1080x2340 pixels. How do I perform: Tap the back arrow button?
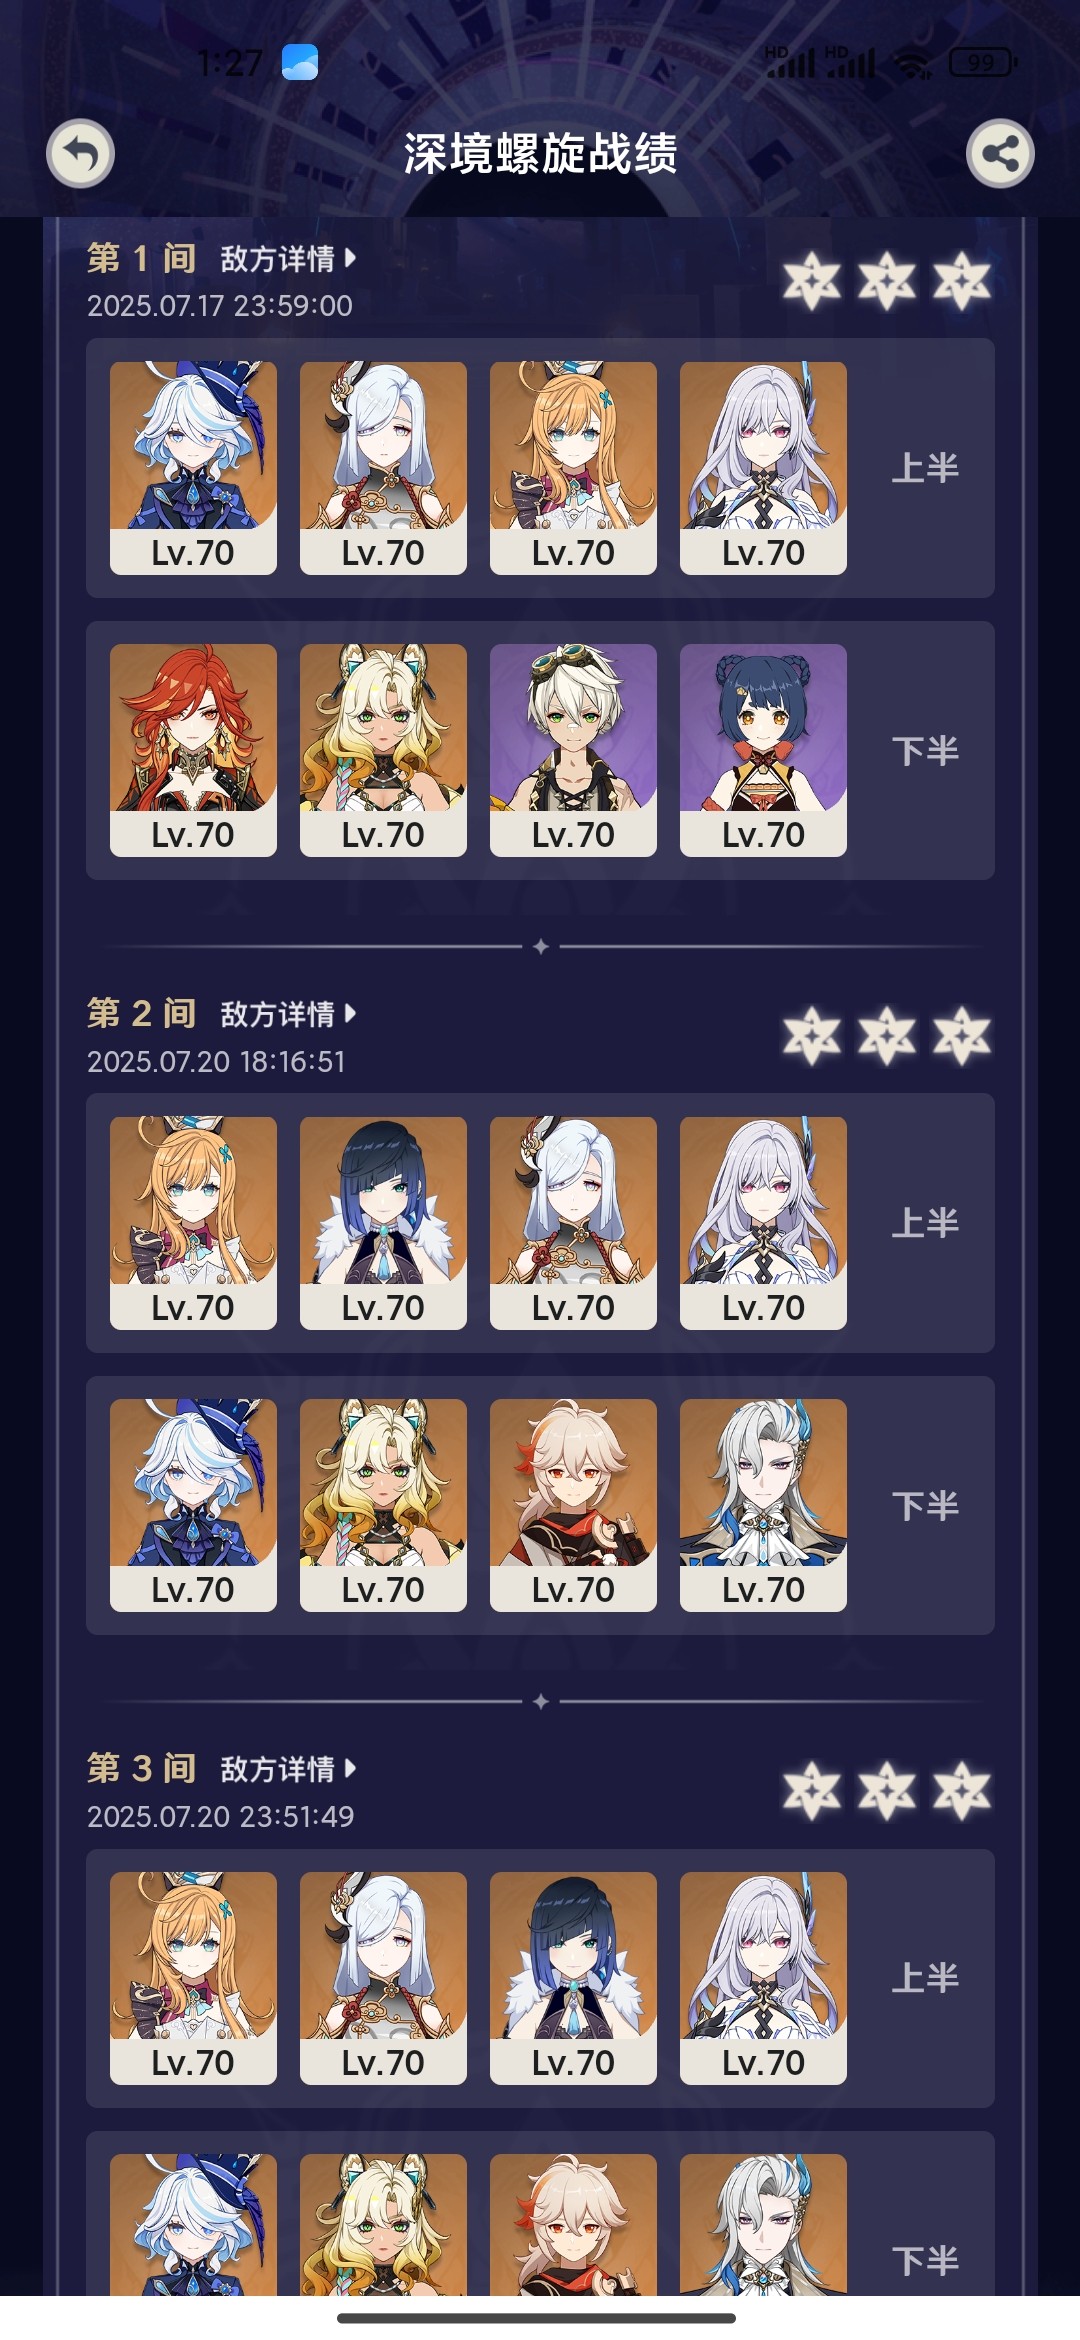pyautogui.click(x=80, y=154)
